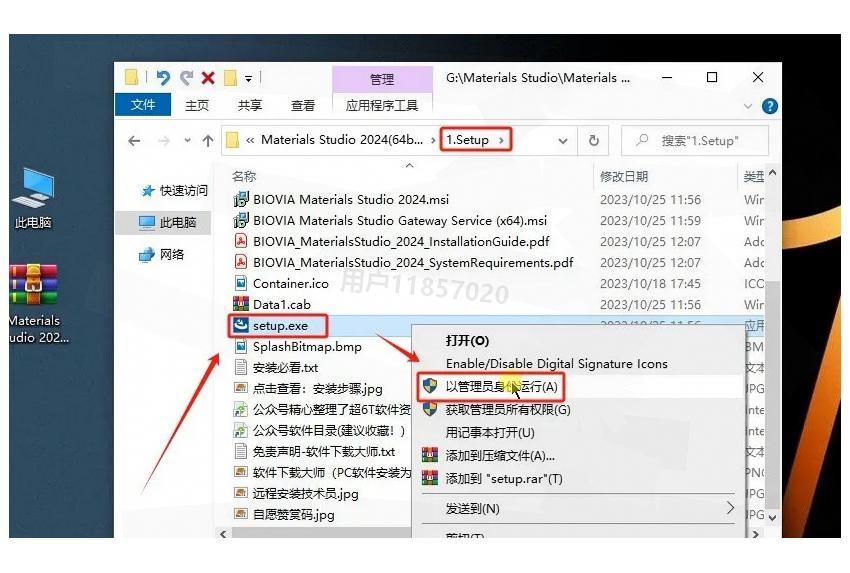850x573 pixels.
Task: Select 免责声明-软件下载大师.txt file
Action: coord(324,452)
